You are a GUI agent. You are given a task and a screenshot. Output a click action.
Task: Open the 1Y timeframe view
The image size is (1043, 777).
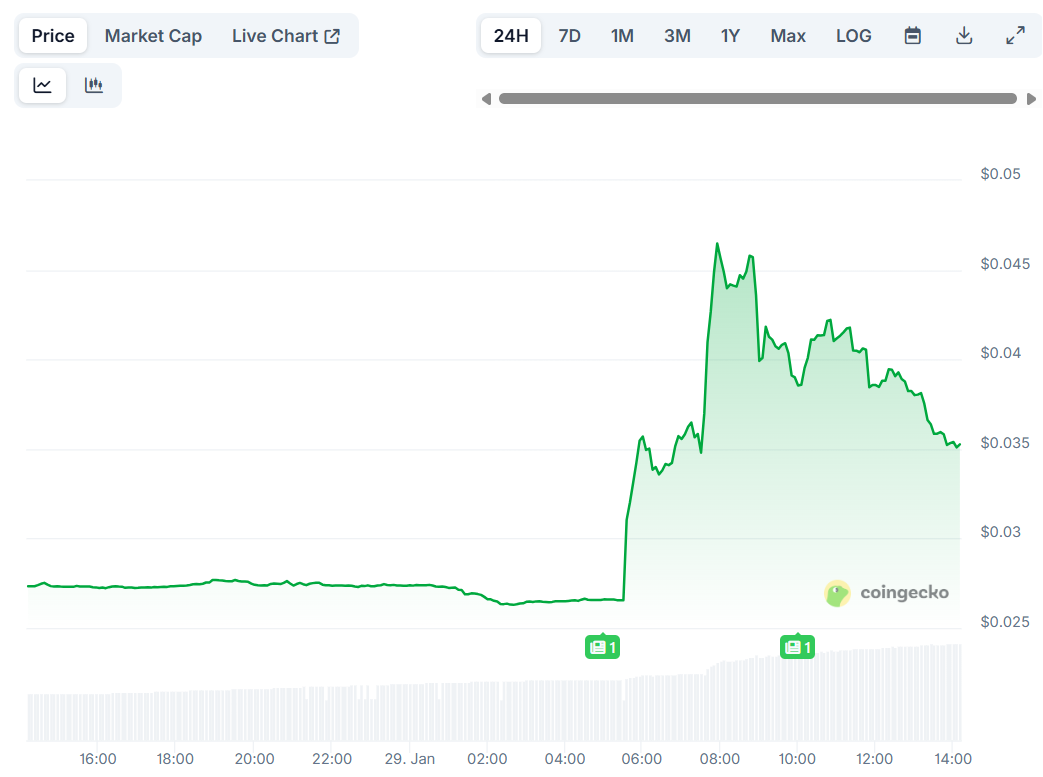(730, 35)
